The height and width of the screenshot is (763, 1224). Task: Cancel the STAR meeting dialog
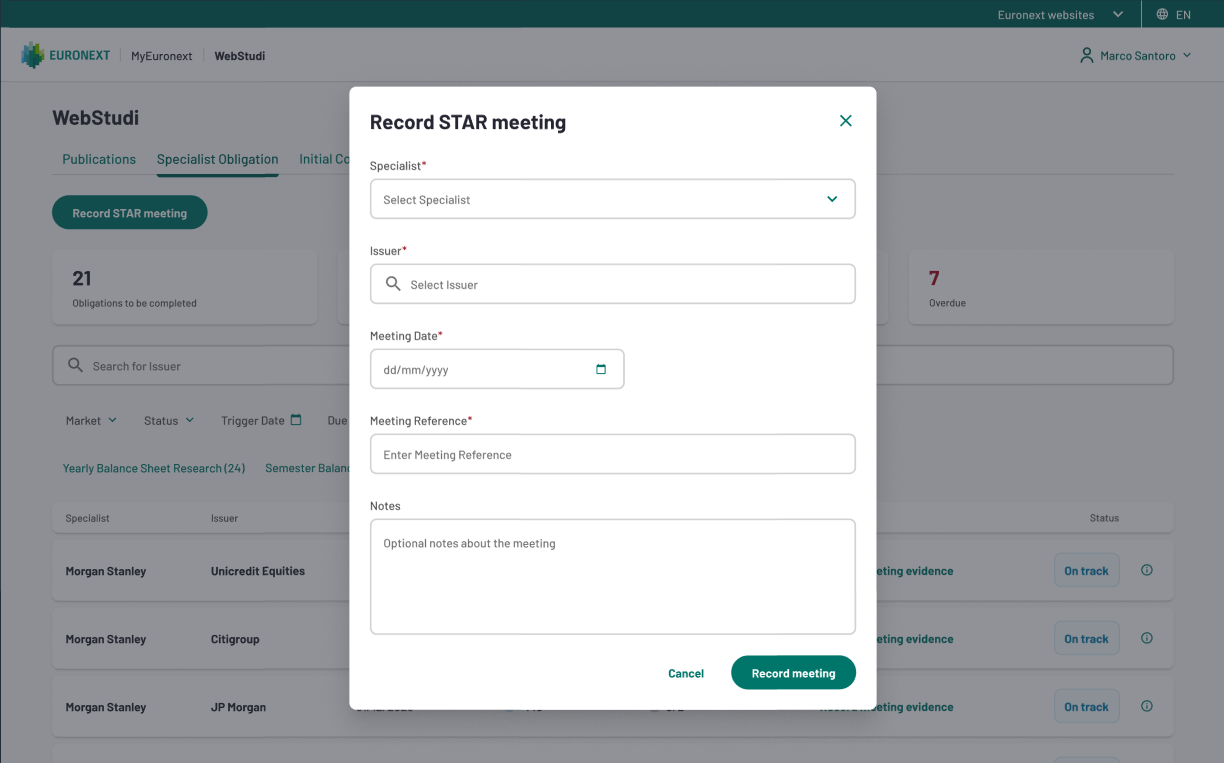click(686, 673)
